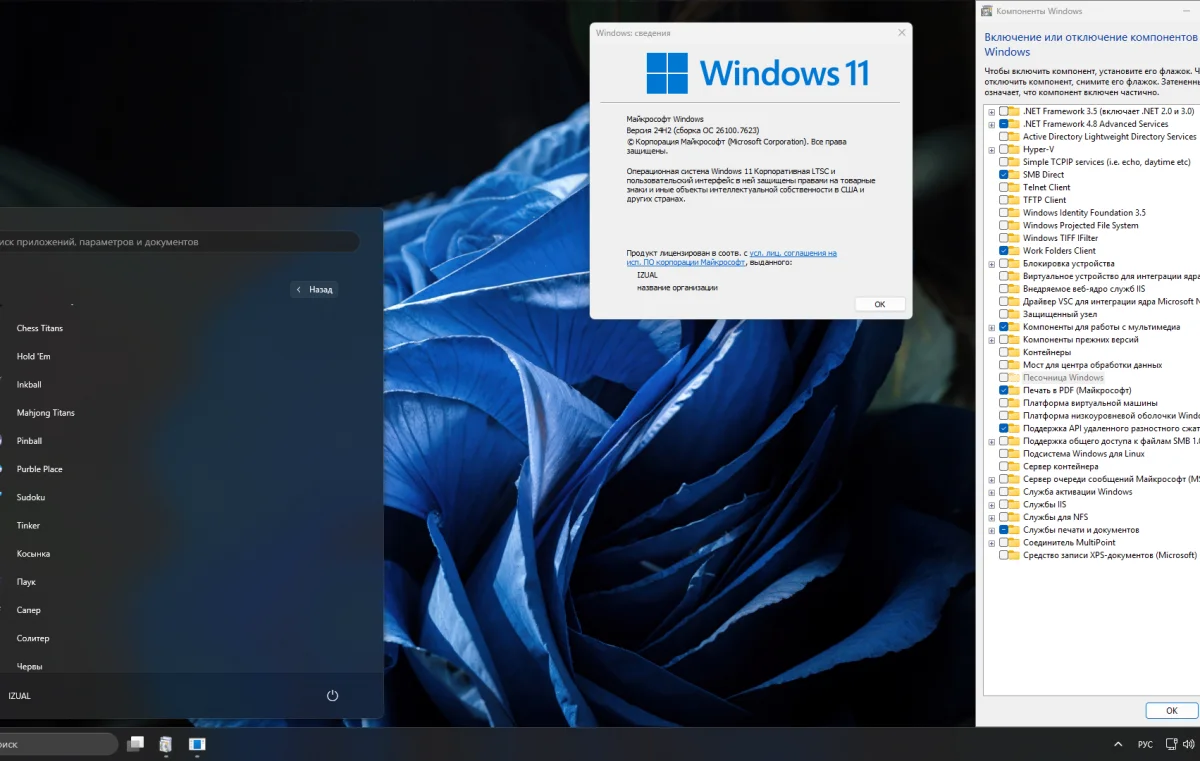Open the winver app icon on taskbar
This screenshot has width=1200, height=761.
tap(197, 744)
